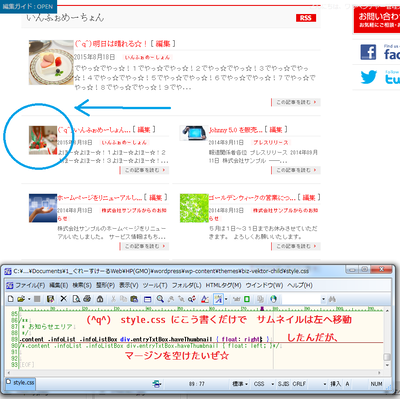Open the お問い合わせ contact banner
The height and width of the screenshot is (399, 400).
click(x=377, y=20)
